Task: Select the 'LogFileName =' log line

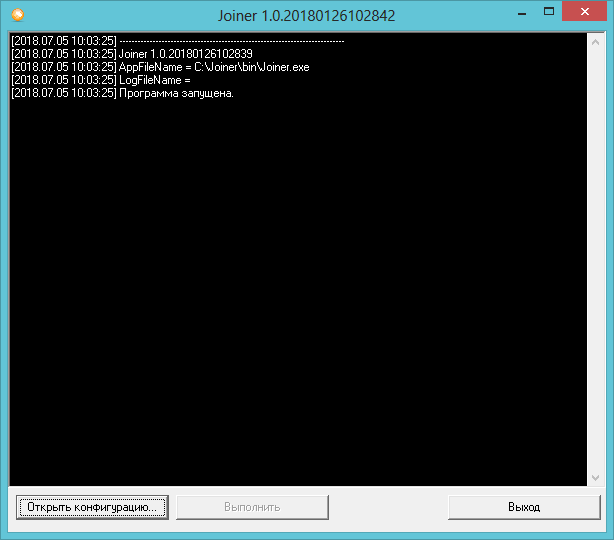Action: (x=101, y=80)
